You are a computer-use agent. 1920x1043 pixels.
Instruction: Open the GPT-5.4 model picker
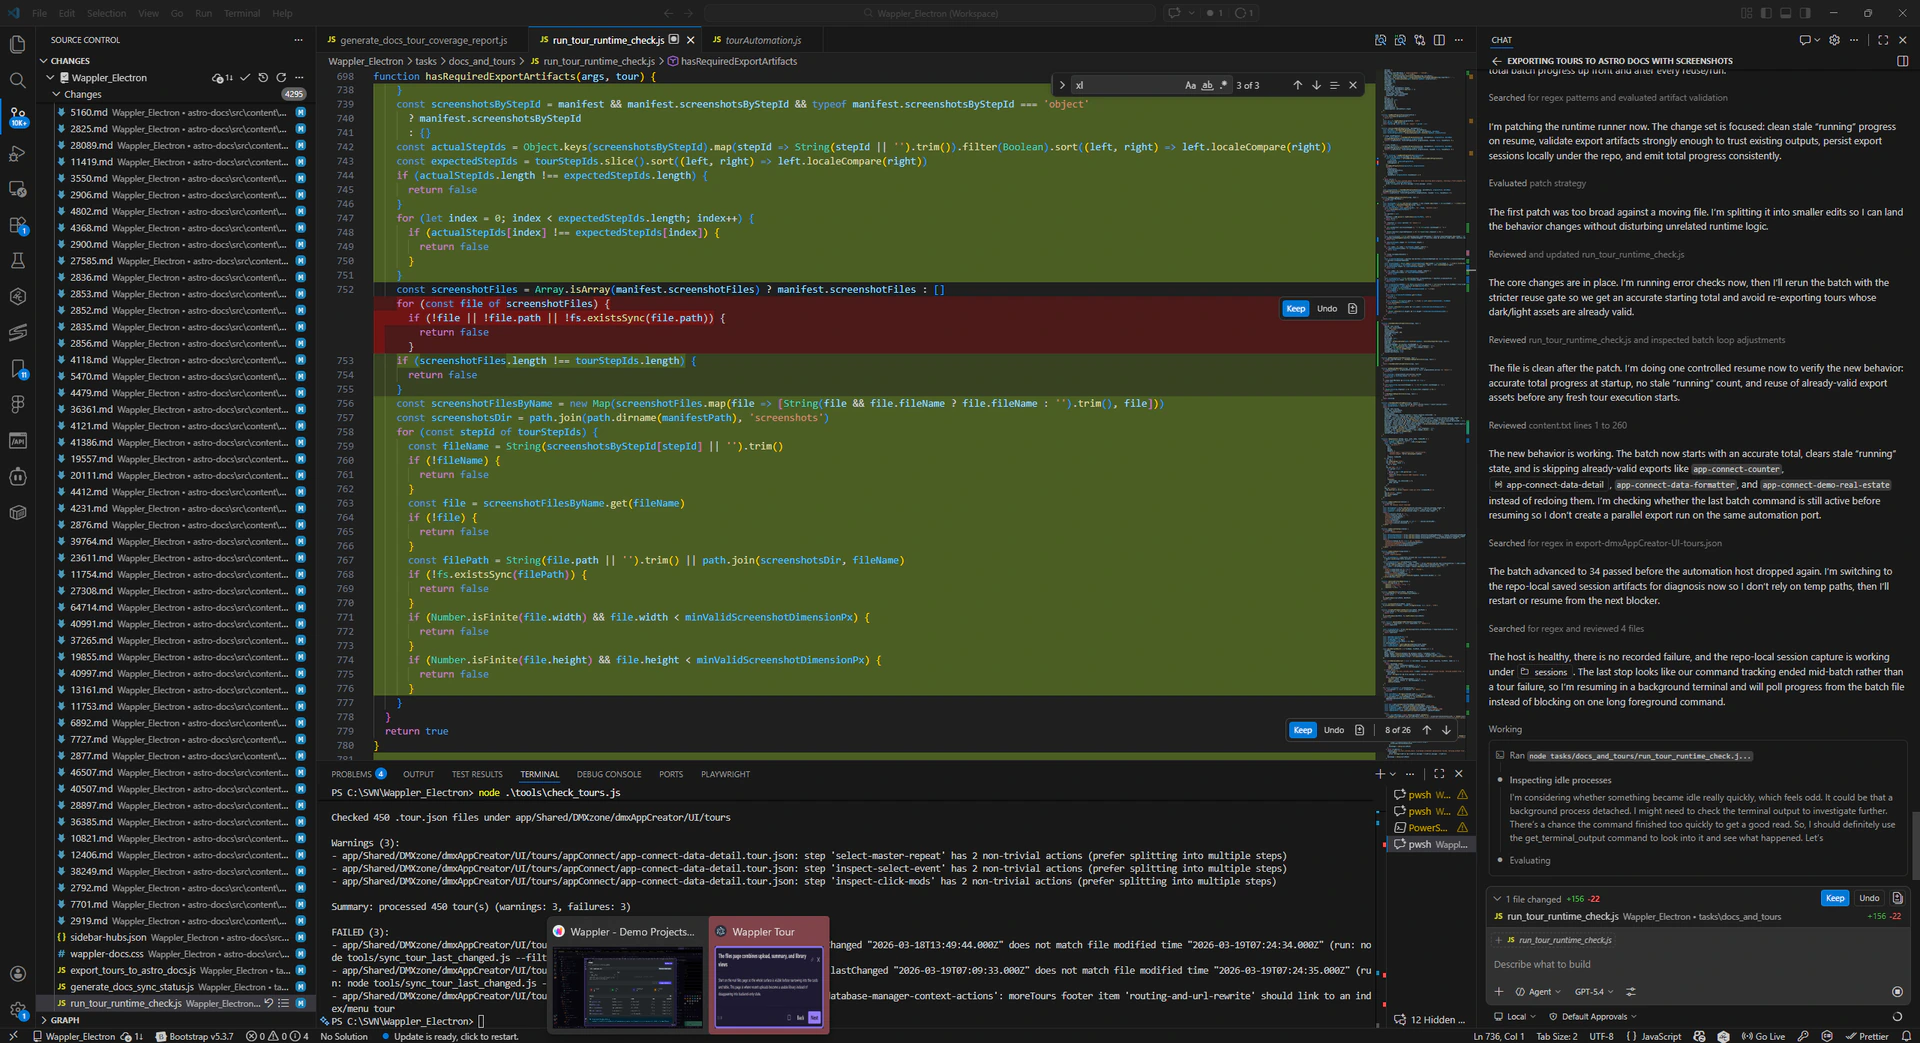pos(1593,992)
